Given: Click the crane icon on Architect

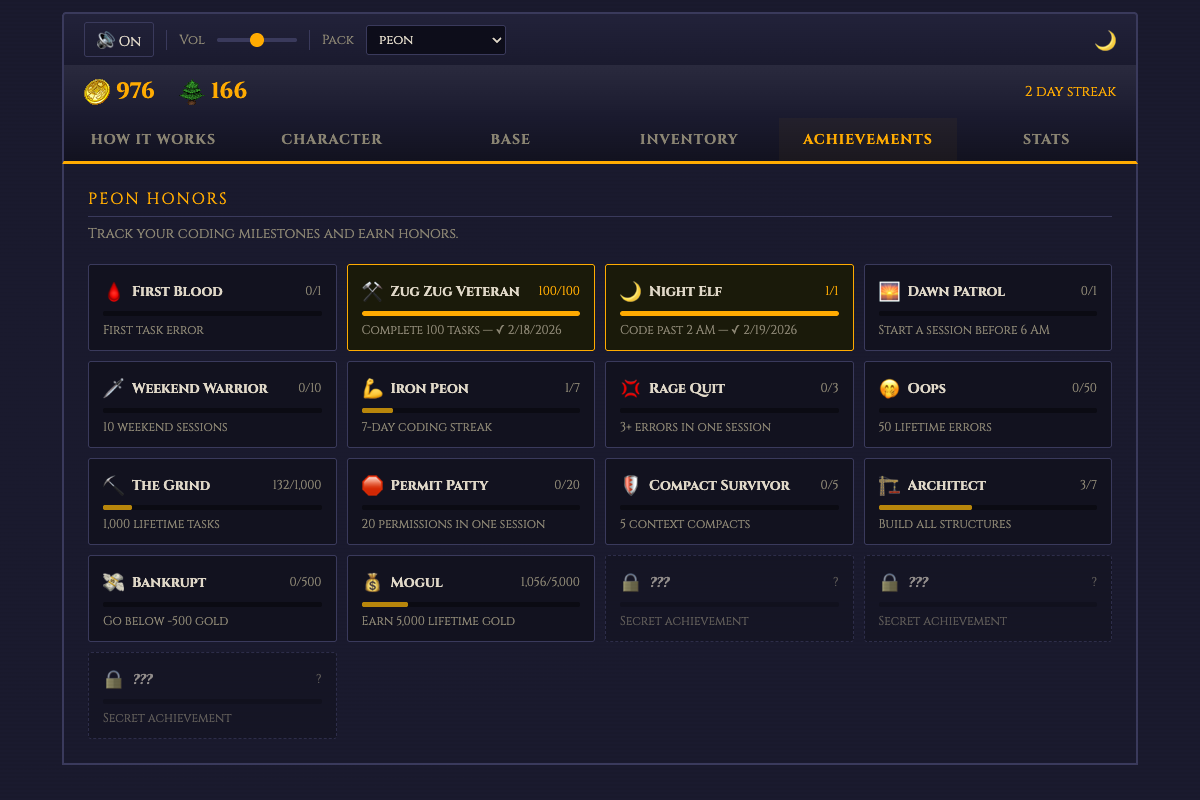Looking at the screenshot, I should point(889,486).
